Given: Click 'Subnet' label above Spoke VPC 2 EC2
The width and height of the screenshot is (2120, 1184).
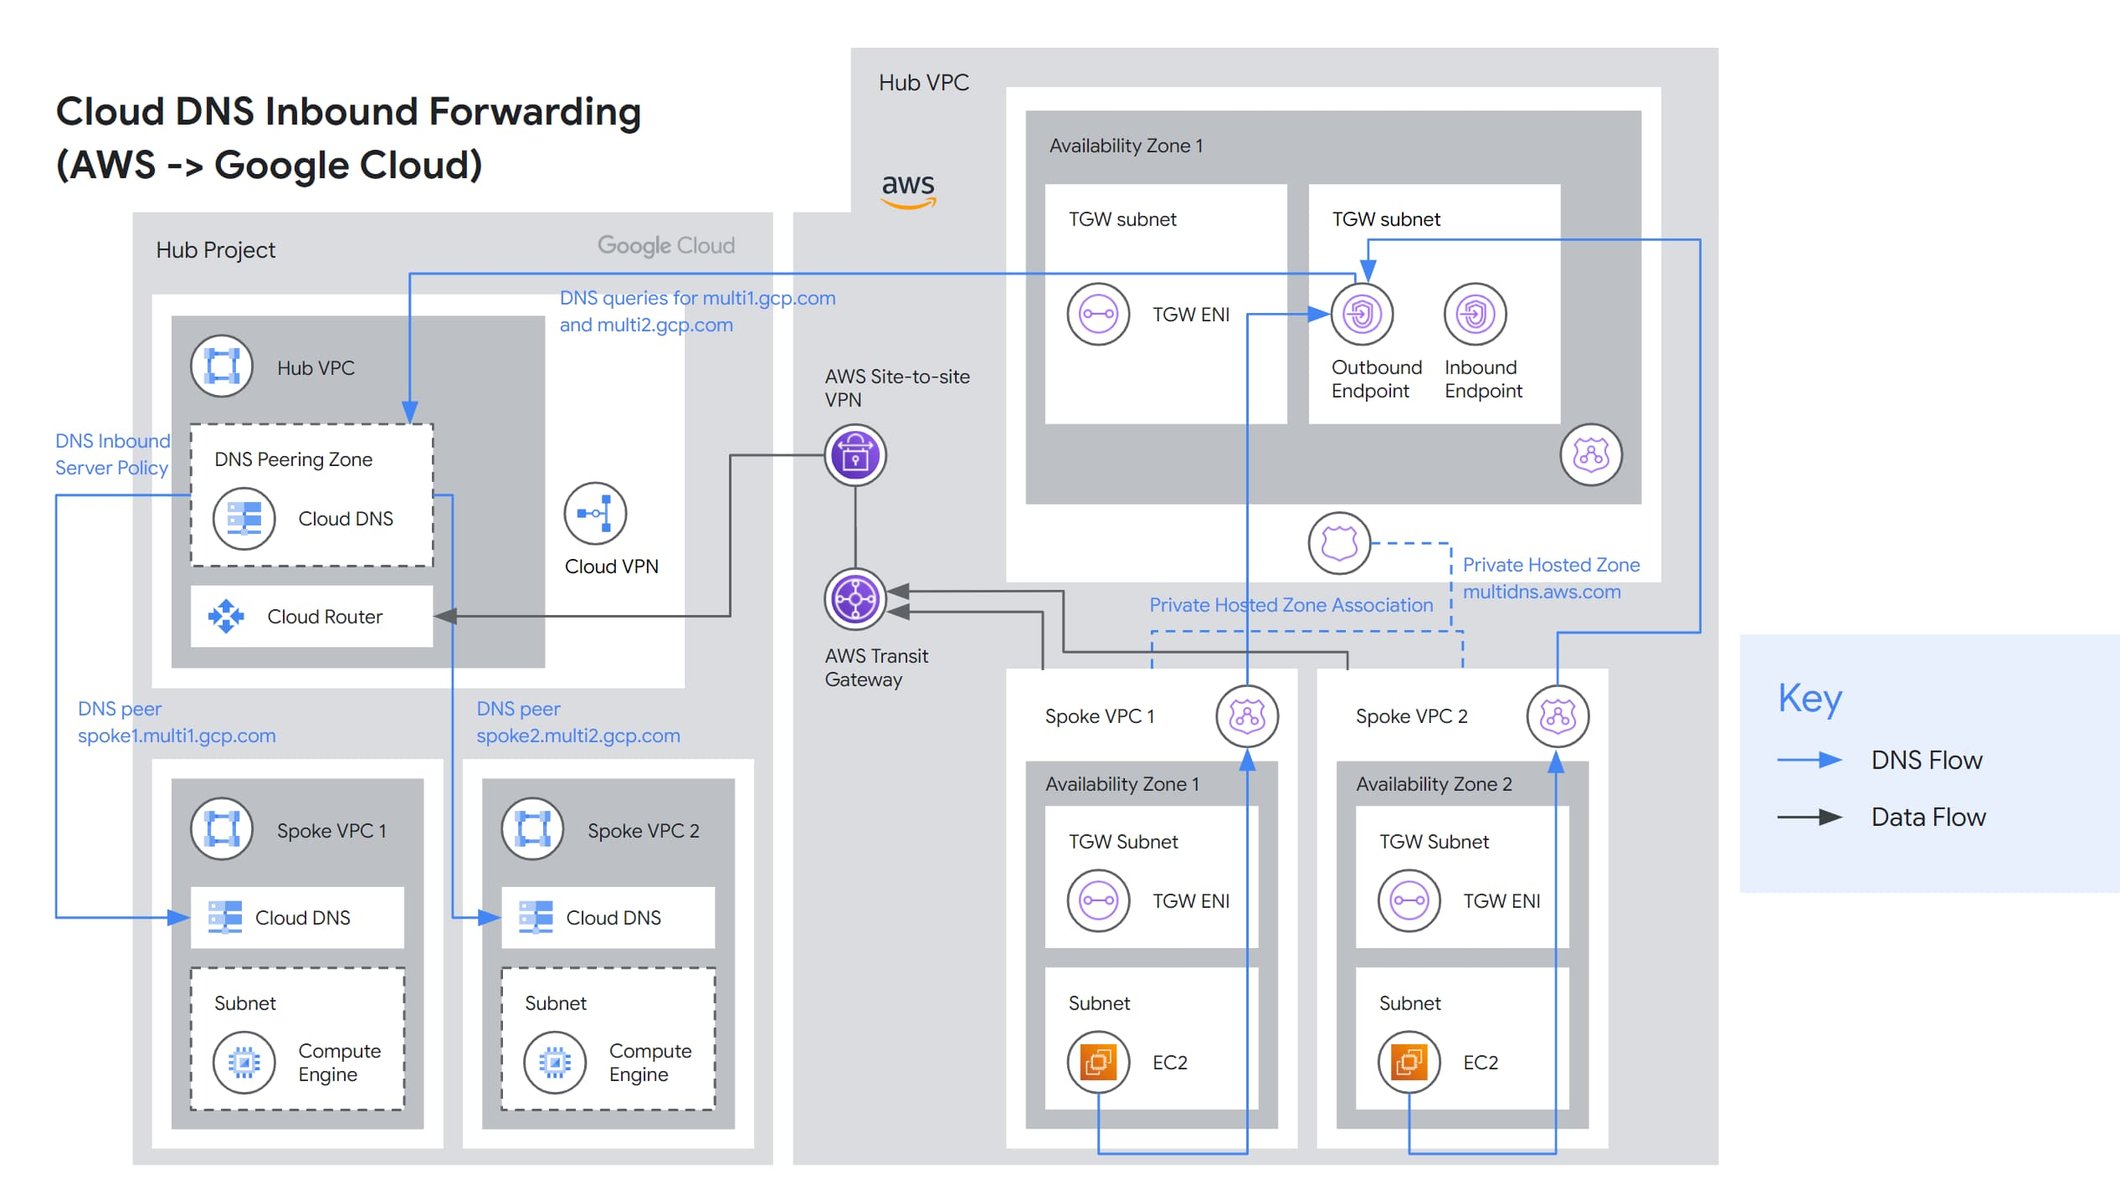Looking at the screenshot, I should click(1410, 1003).
